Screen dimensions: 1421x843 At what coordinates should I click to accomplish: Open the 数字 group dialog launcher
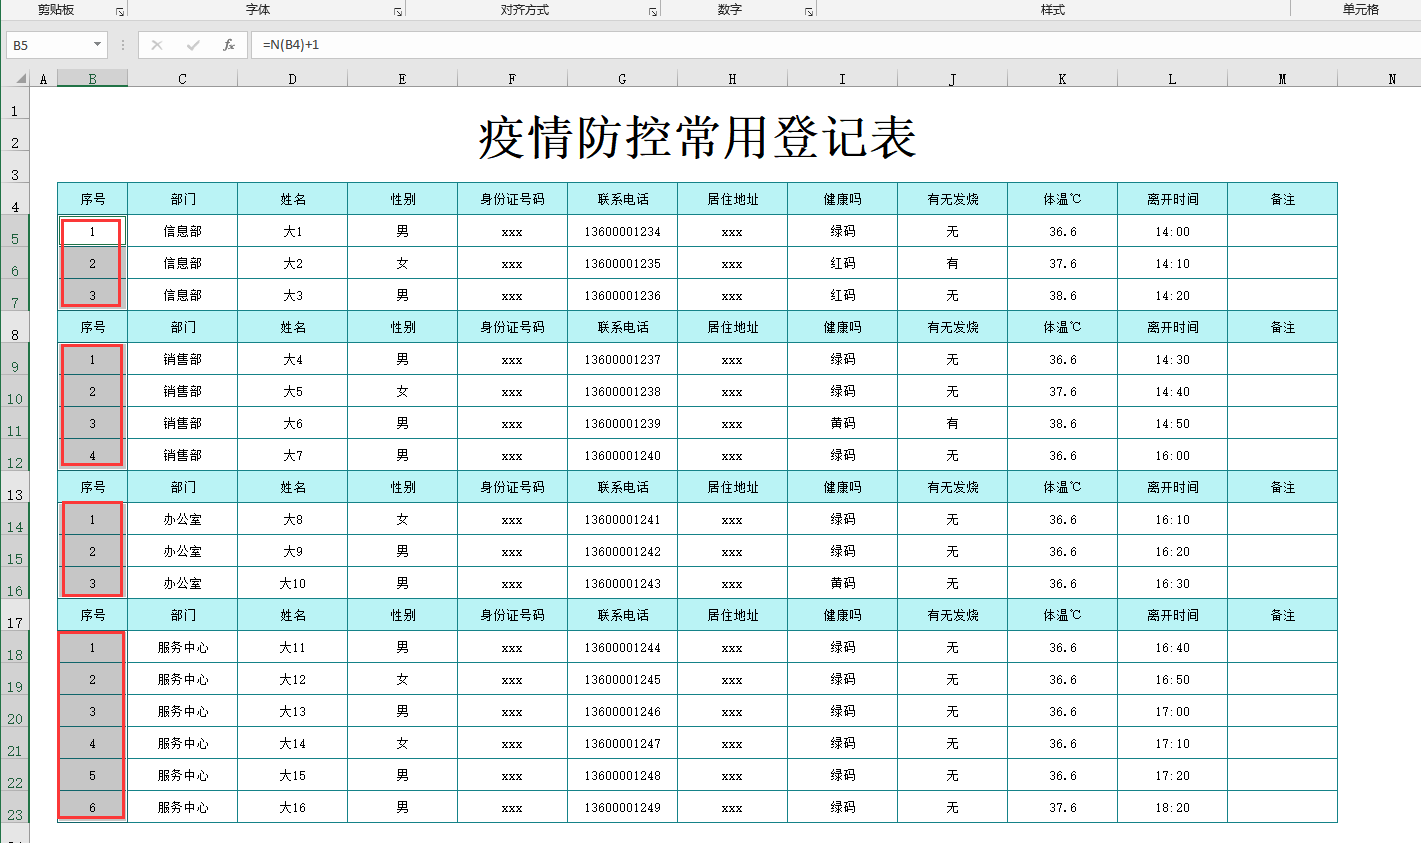click(809, 12)
